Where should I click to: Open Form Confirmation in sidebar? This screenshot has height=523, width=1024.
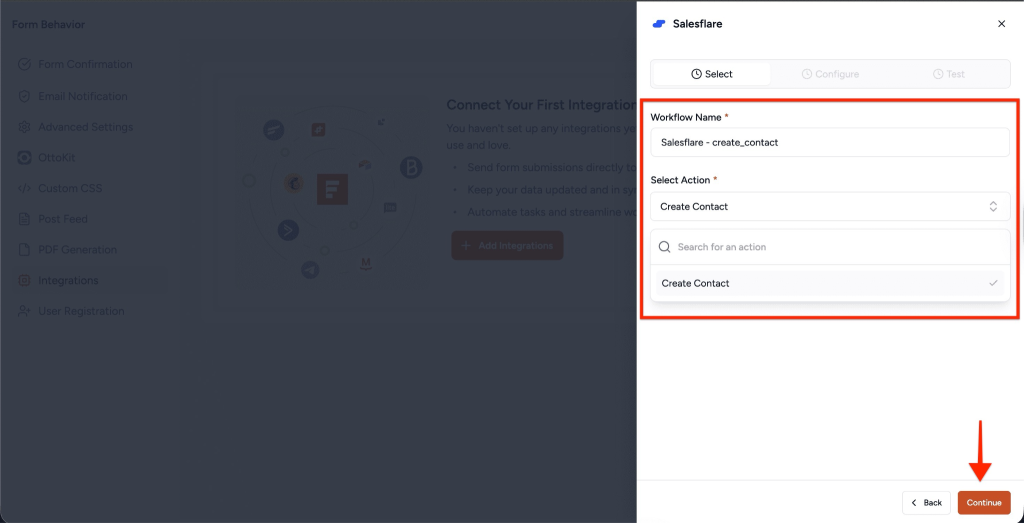(x=84, y=64)
